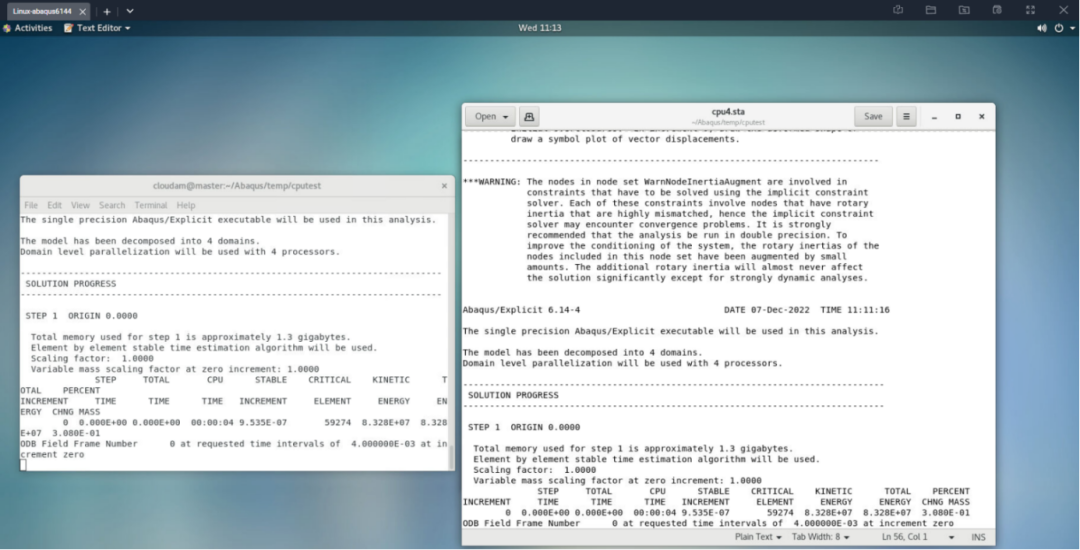Click 'PERCENT CHNG MASS' column header in editor

tap(946, 496)
